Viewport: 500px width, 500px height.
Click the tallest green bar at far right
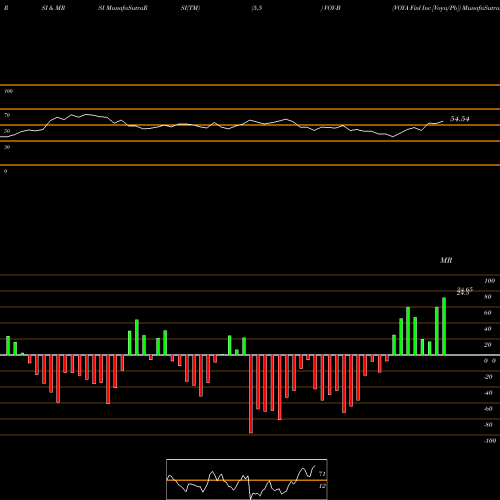coord(444,326)
